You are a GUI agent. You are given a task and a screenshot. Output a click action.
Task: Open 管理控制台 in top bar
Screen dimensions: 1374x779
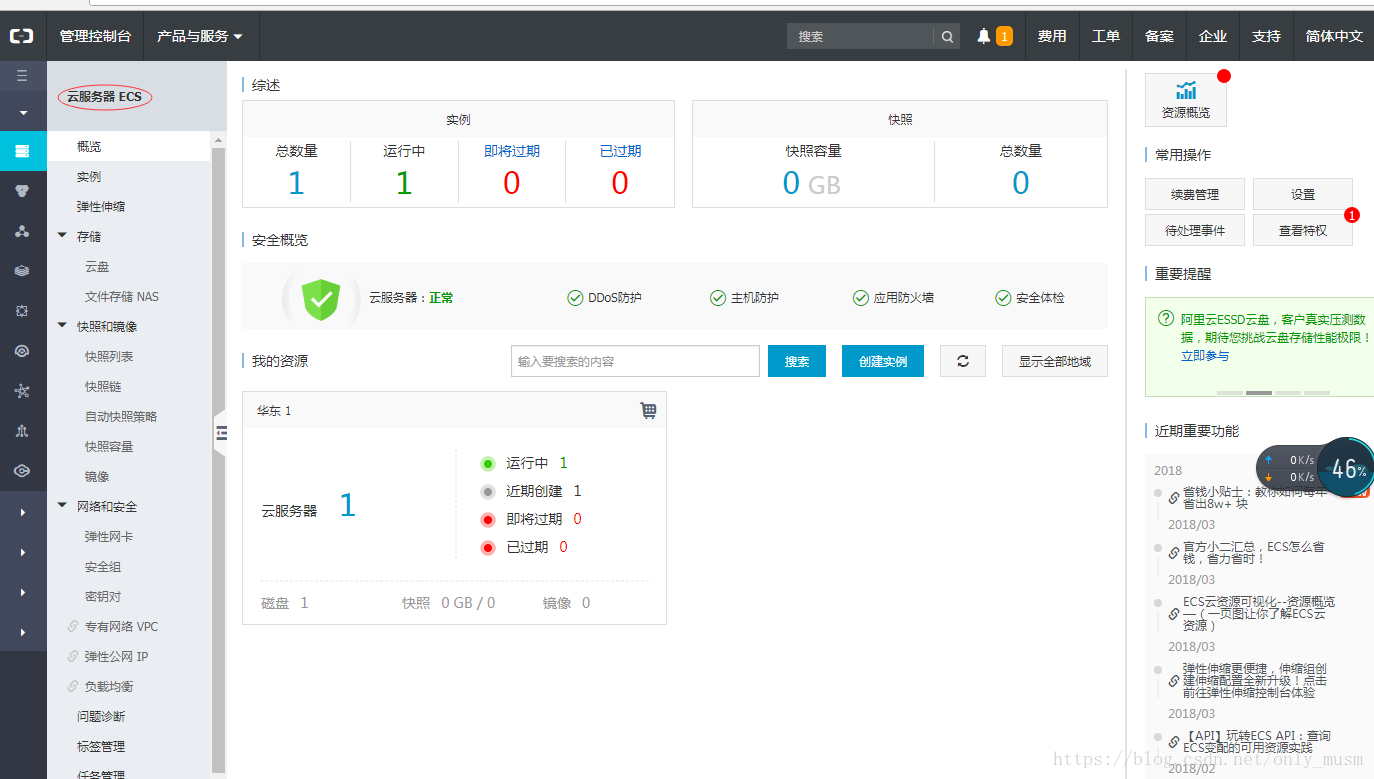tap(95, 36)
